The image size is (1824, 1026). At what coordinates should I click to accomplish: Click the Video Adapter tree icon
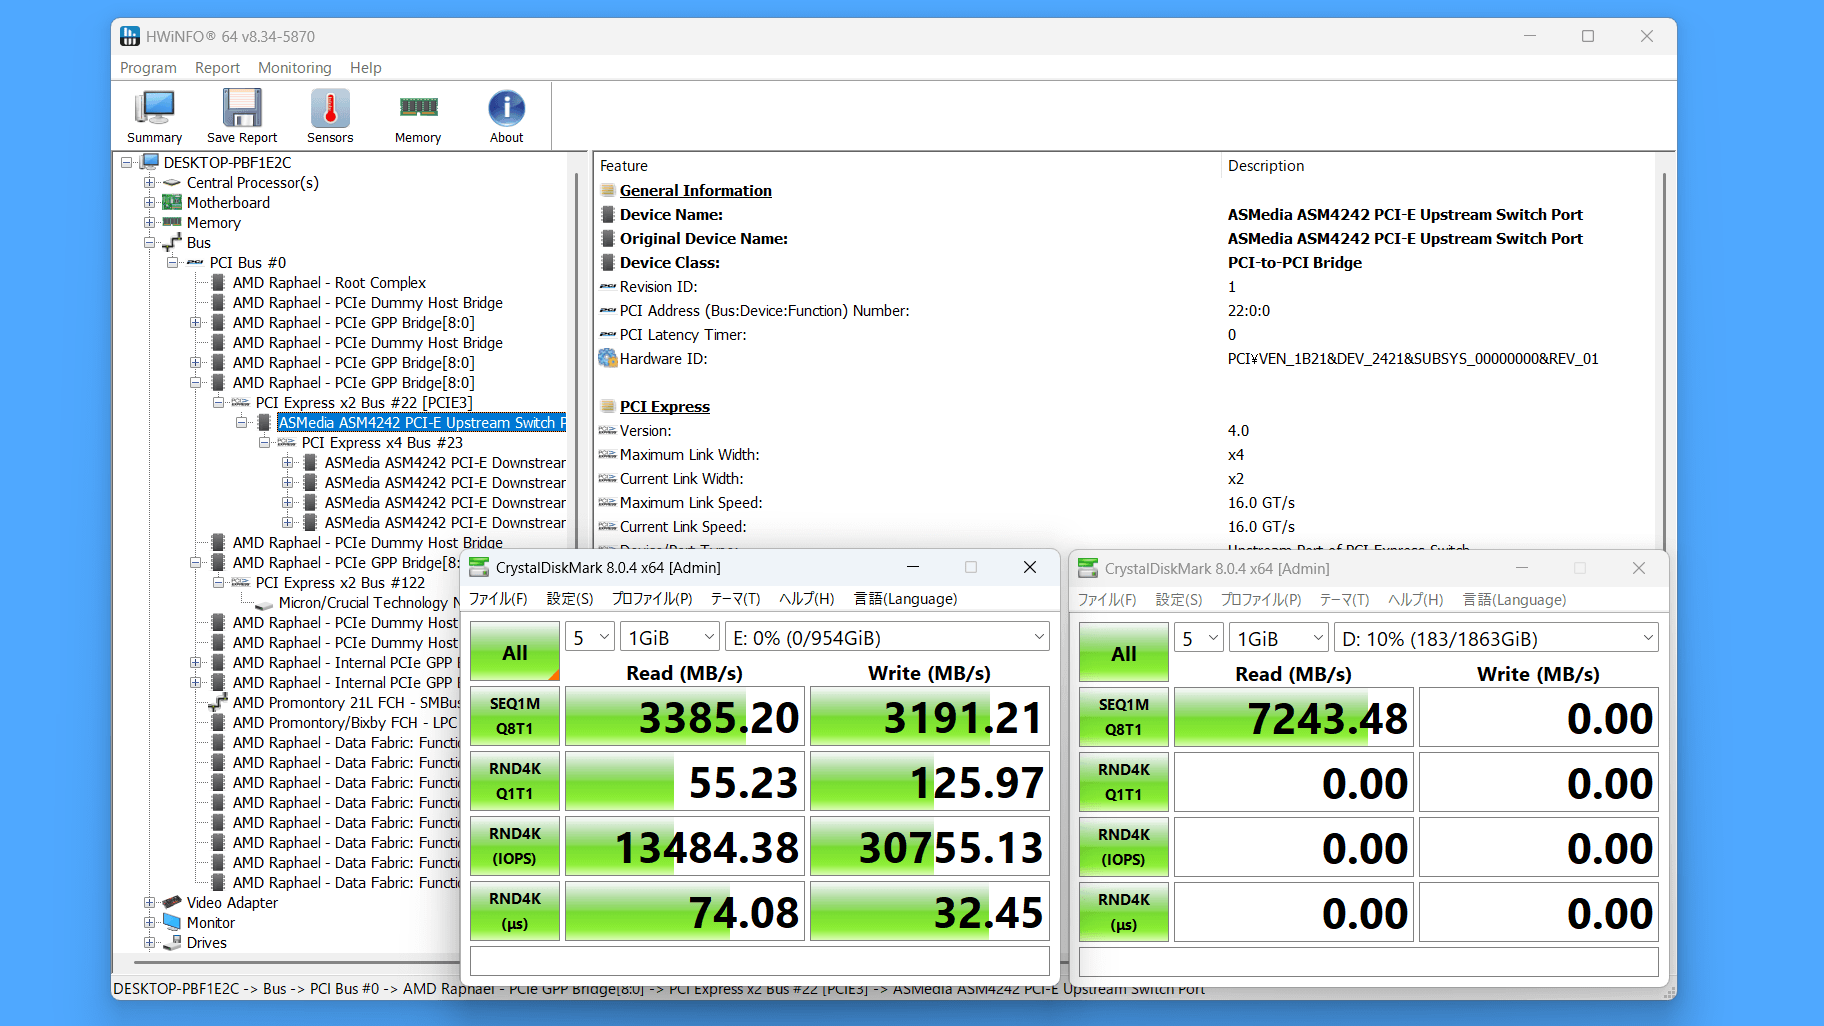click(172, 902)
